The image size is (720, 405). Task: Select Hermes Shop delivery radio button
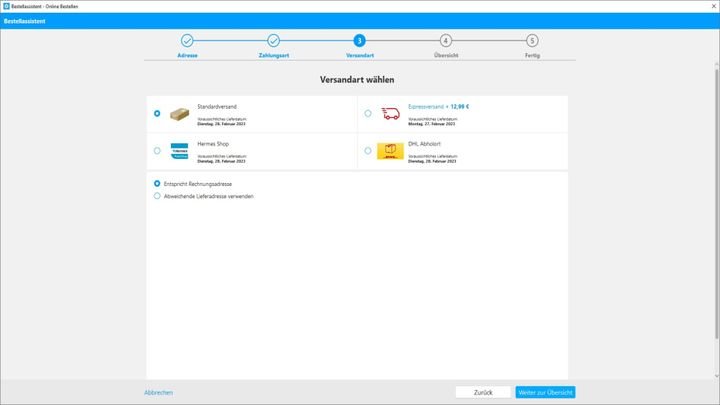[157, 151]
